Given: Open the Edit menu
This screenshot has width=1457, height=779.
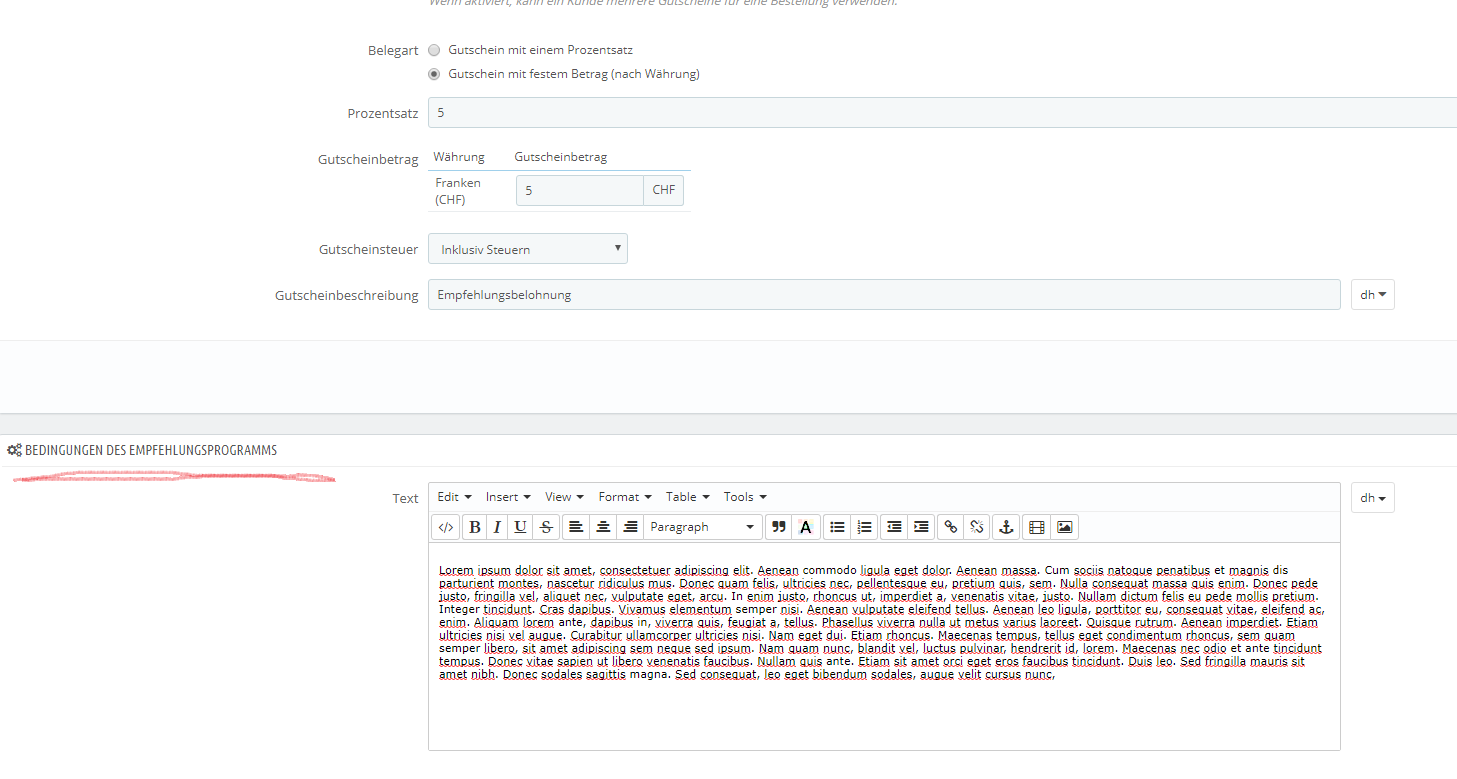Looking at the screenshot, I should point(454,497).
